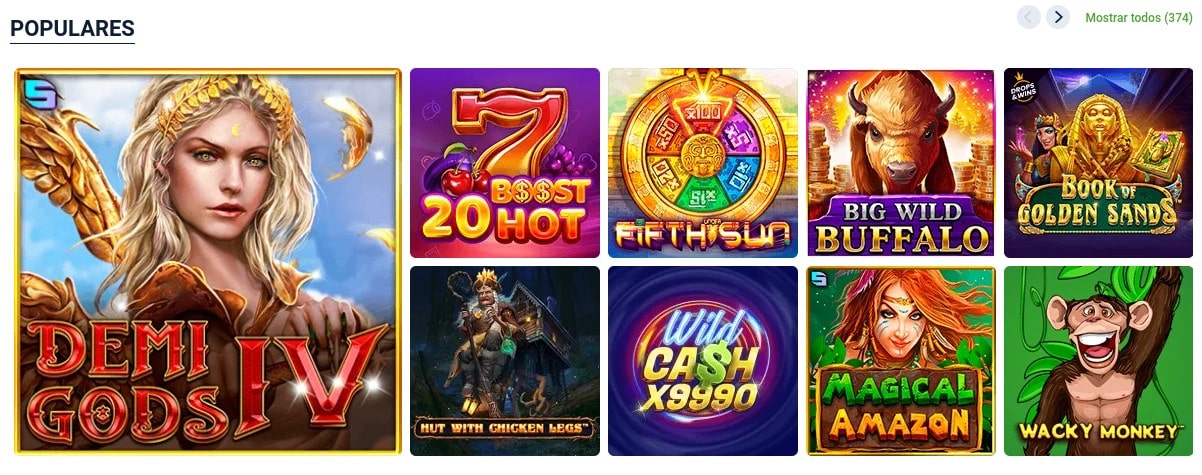Image resolution: width=1202 pixels, height=475 pixels.
Task: Open the Mostrar todos (374) link
Action: (1138, 17)
